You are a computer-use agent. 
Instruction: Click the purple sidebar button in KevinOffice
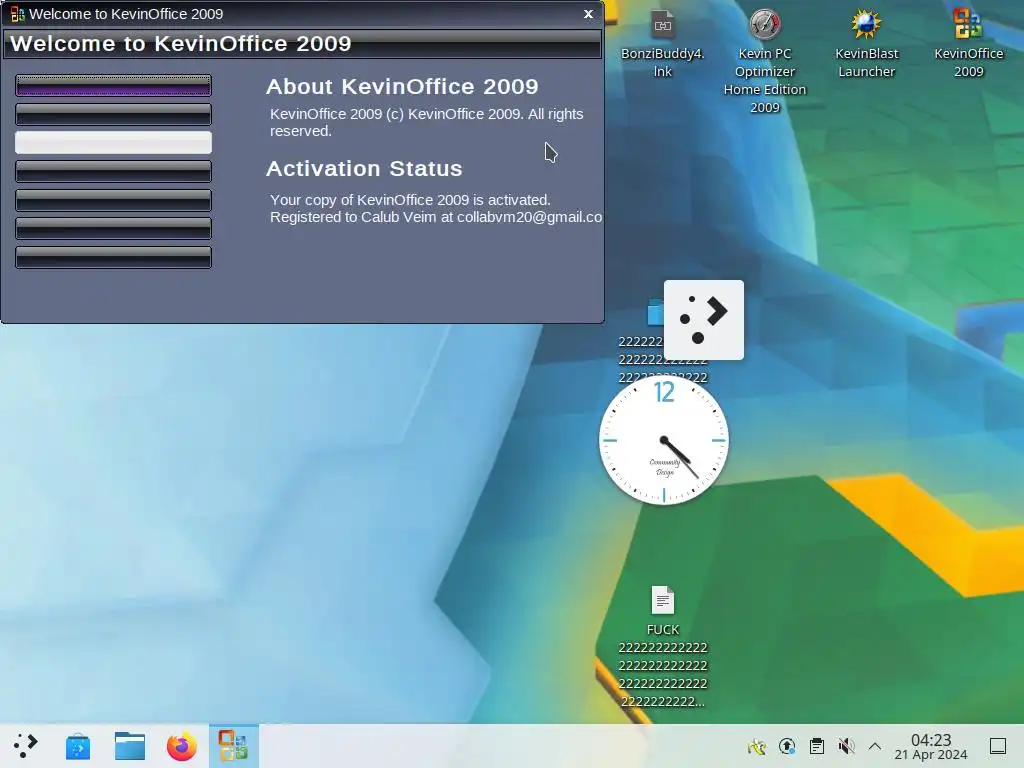click(113, 86)
